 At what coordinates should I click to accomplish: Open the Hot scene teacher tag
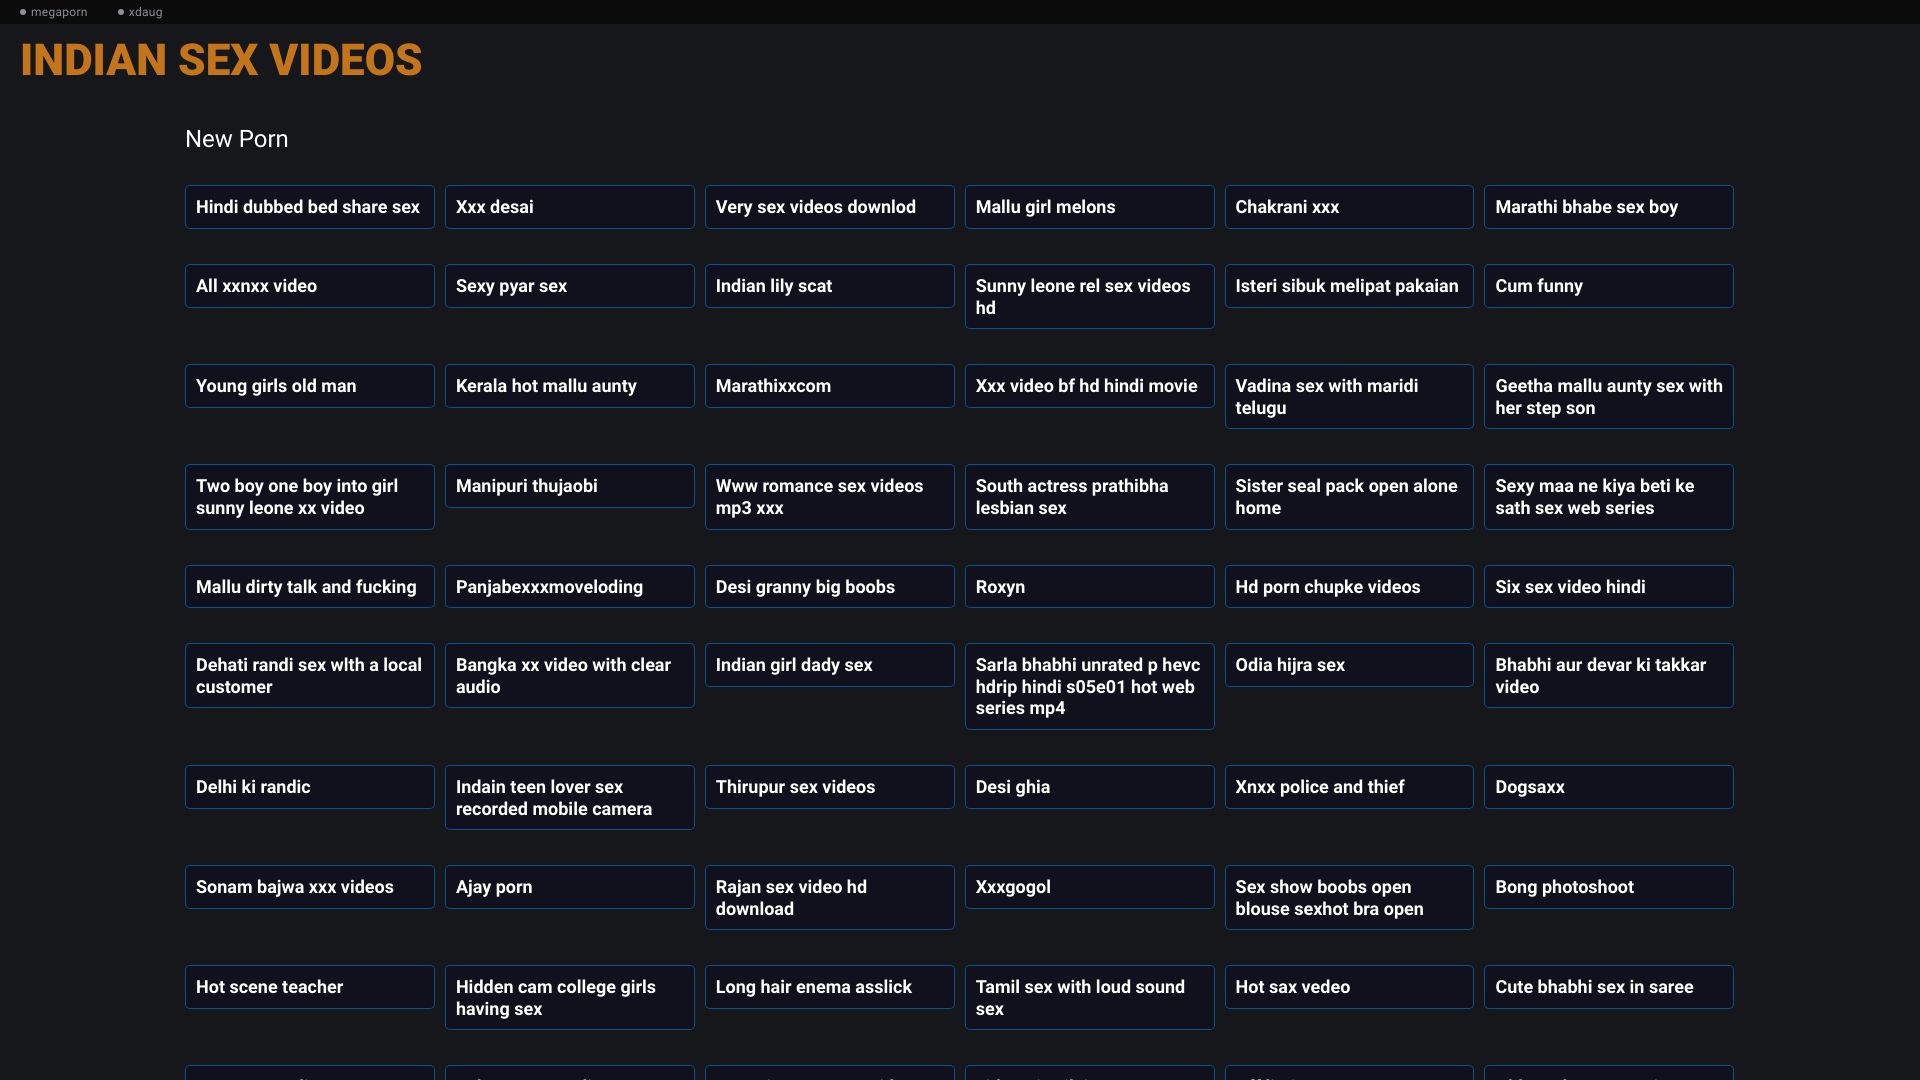coord(309,987)
